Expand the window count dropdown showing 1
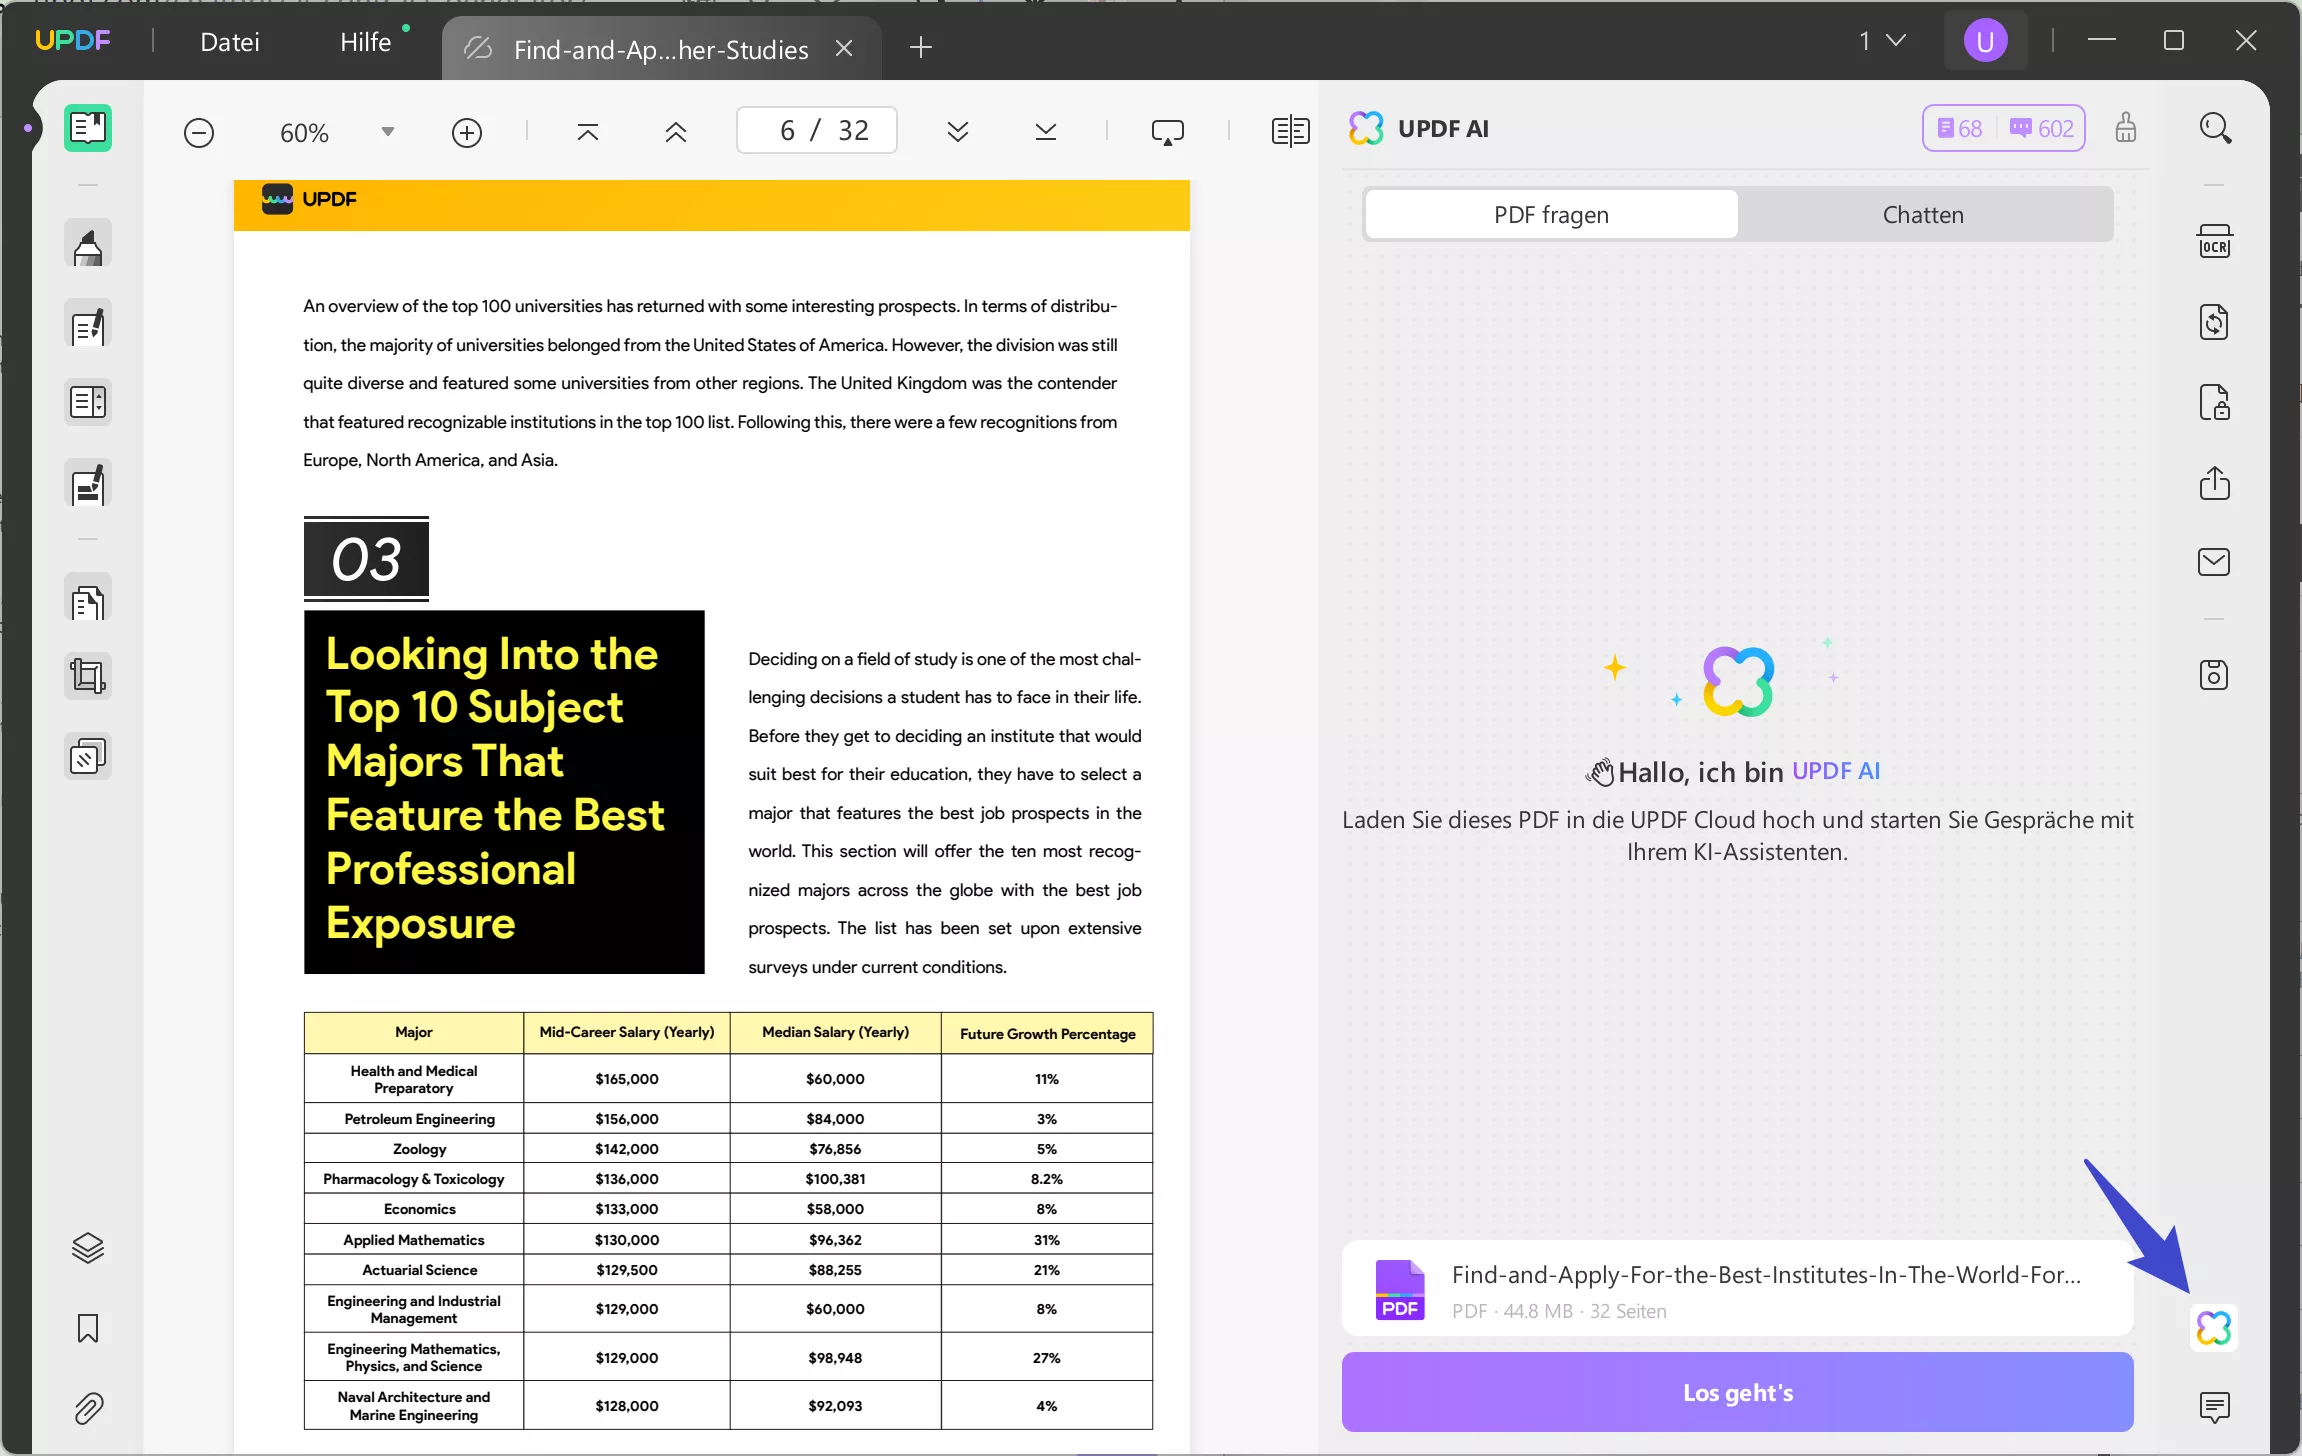The height and width of the screenshot is (1456, 2302). pos(1882,40)
